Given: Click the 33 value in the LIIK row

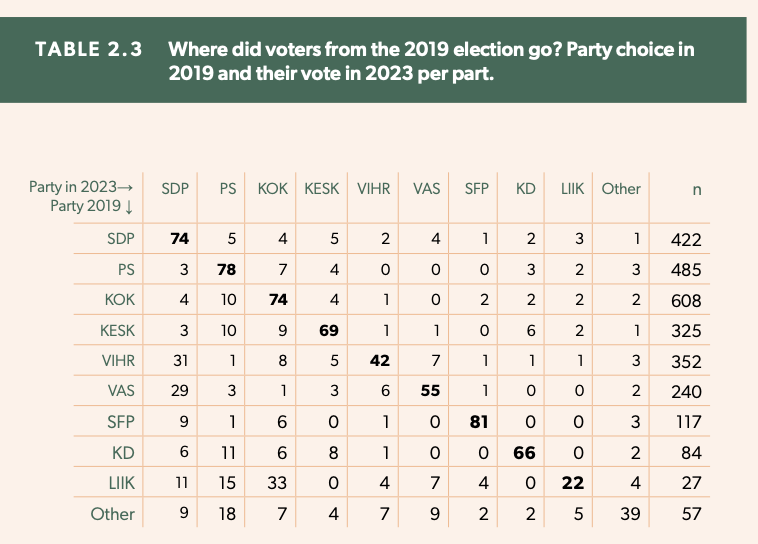Looking at the screenshot, I should 277,483.
